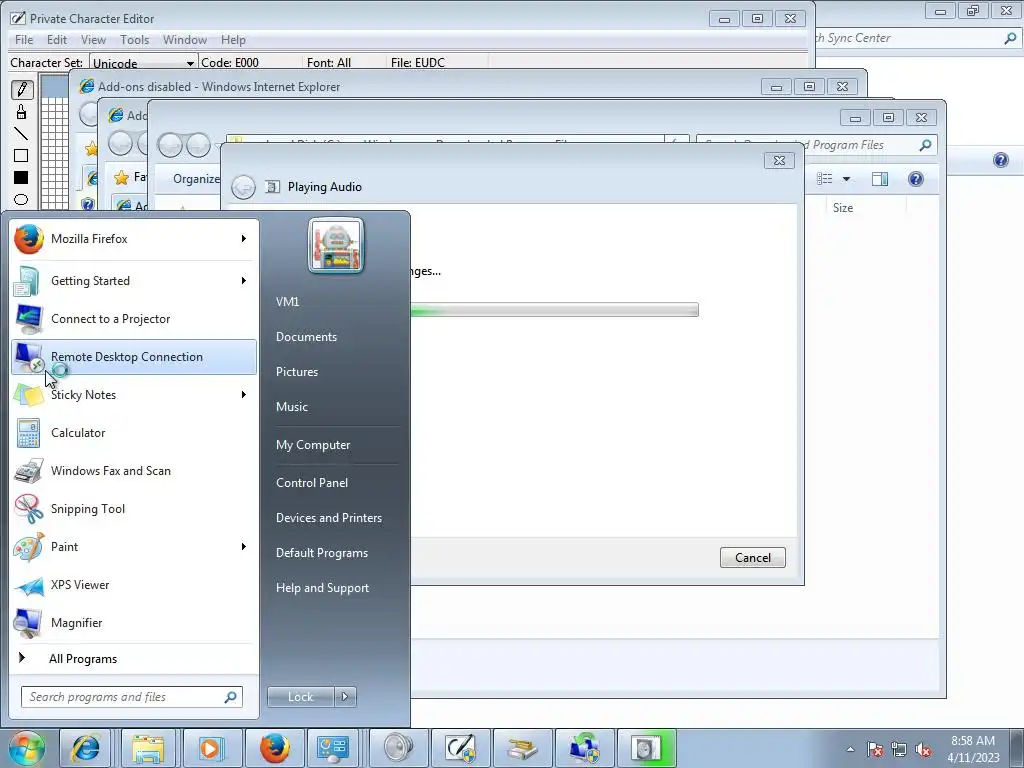1024x768 pixels.
Task: Click the Search programs and files box
Action: [132, 697]
